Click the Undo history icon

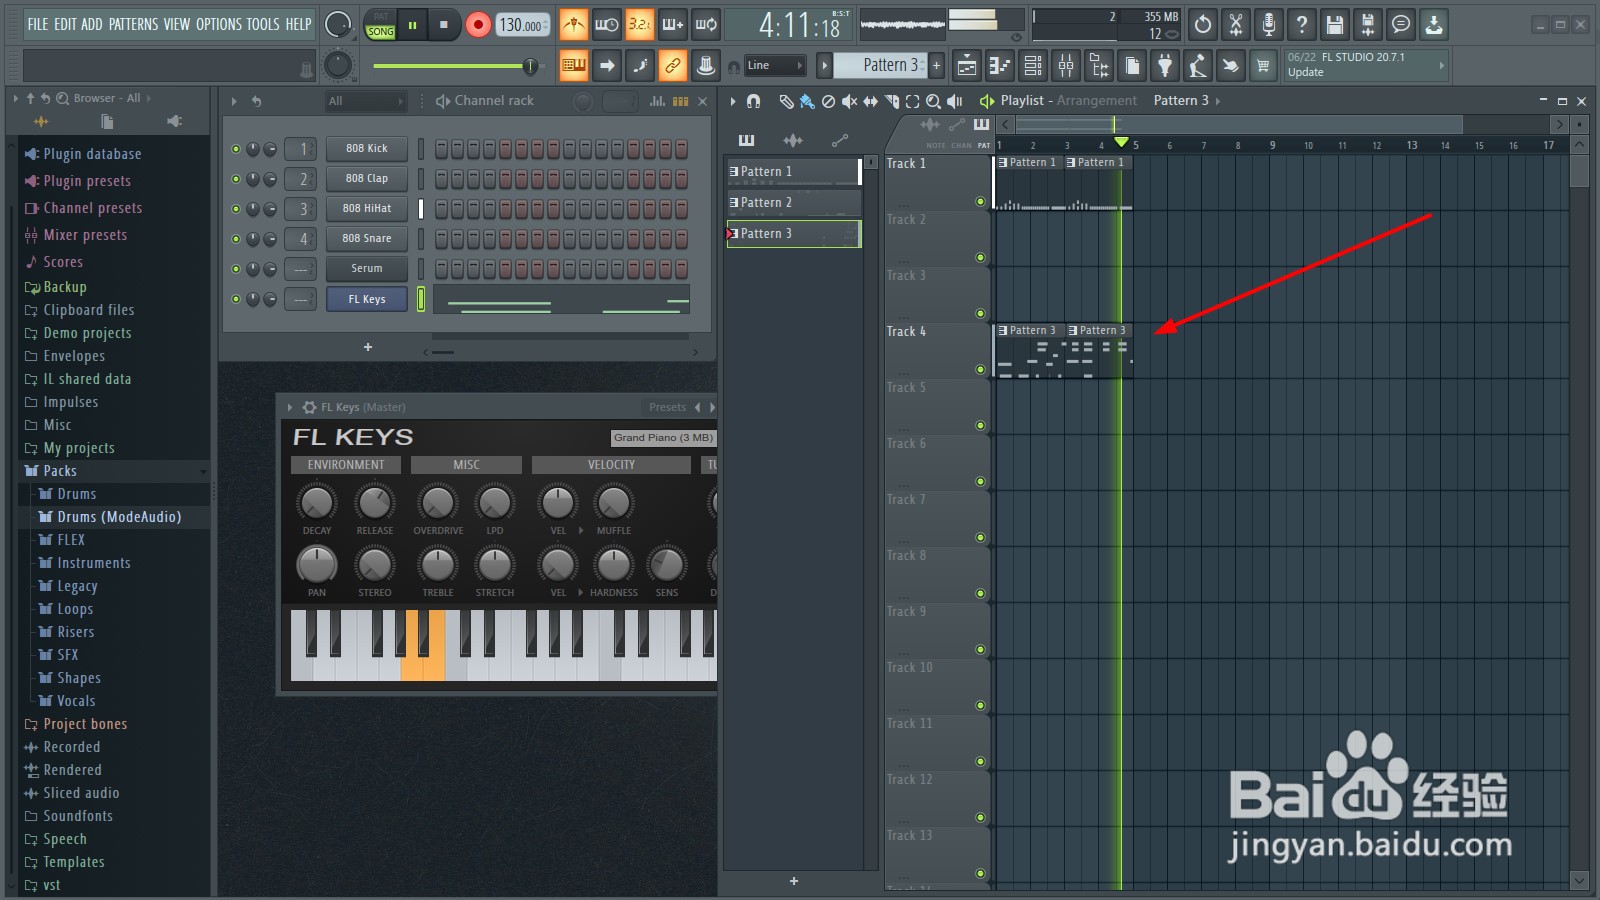click(1203, 24)
